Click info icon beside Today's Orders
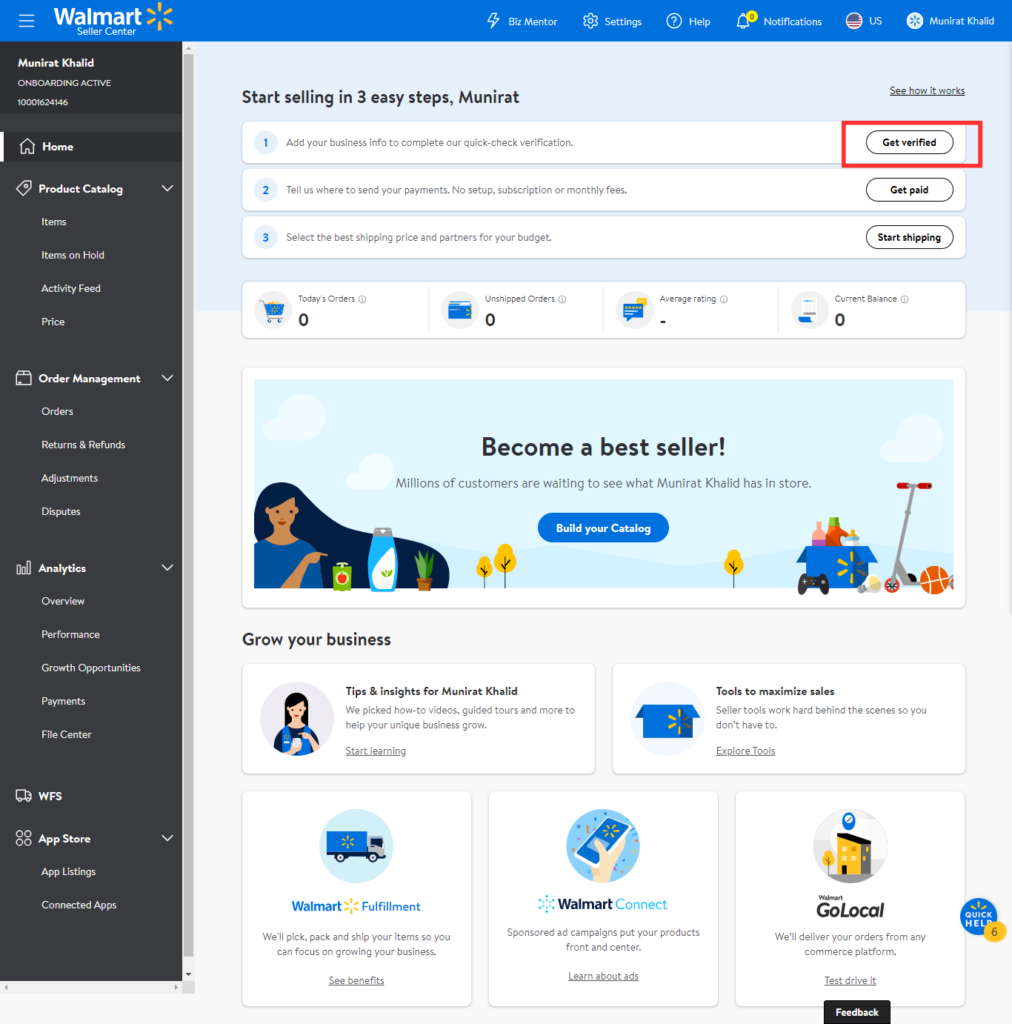Screen dimensions: 1012x1024 [362, 299]
